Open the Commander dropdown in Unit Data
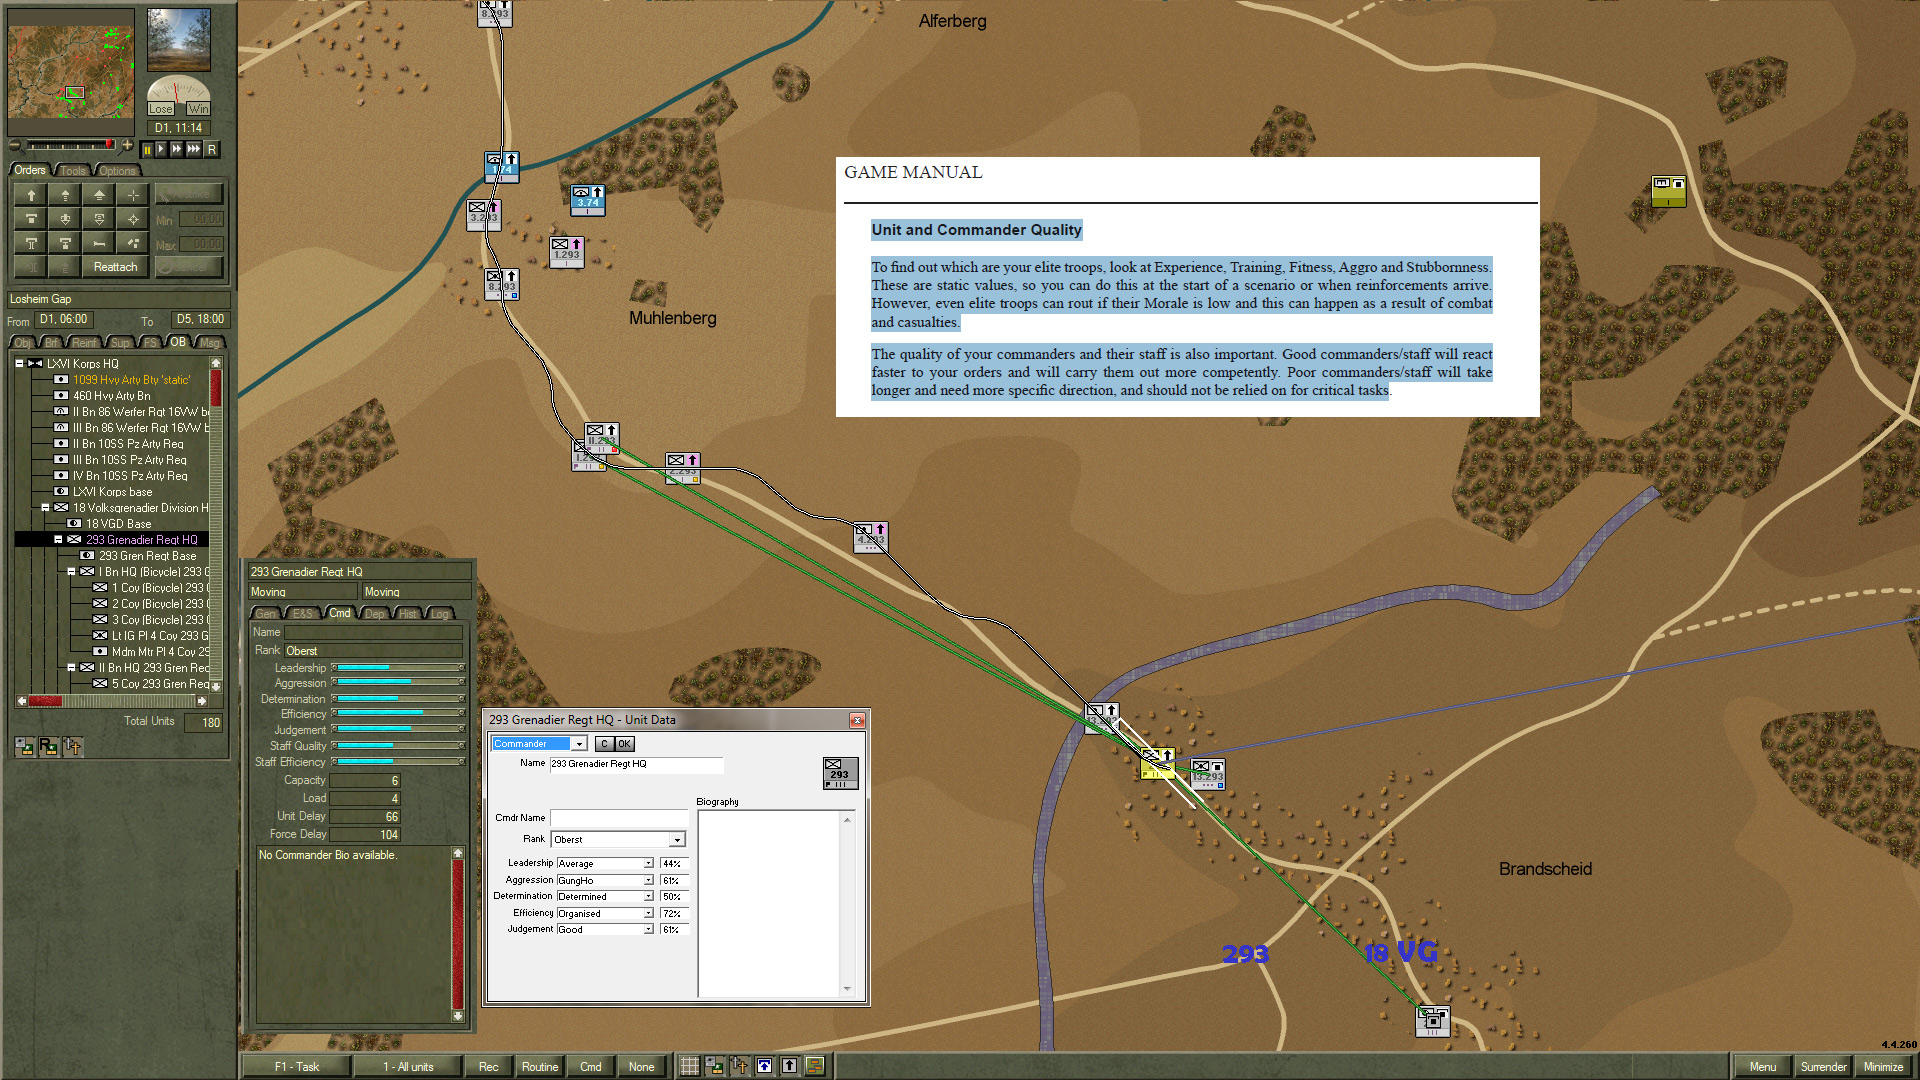The width and height of the screenshot is (1920, 1080). tap(578, 744)
